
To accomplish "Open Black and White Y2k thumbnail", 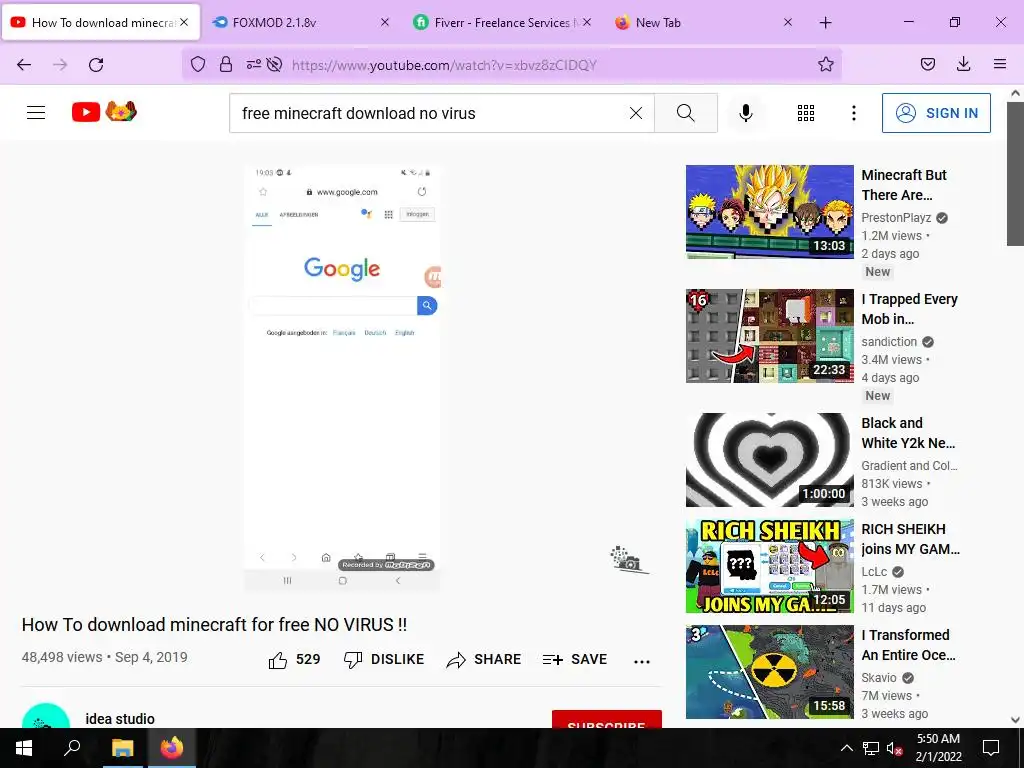I will (x=769, y=460).
